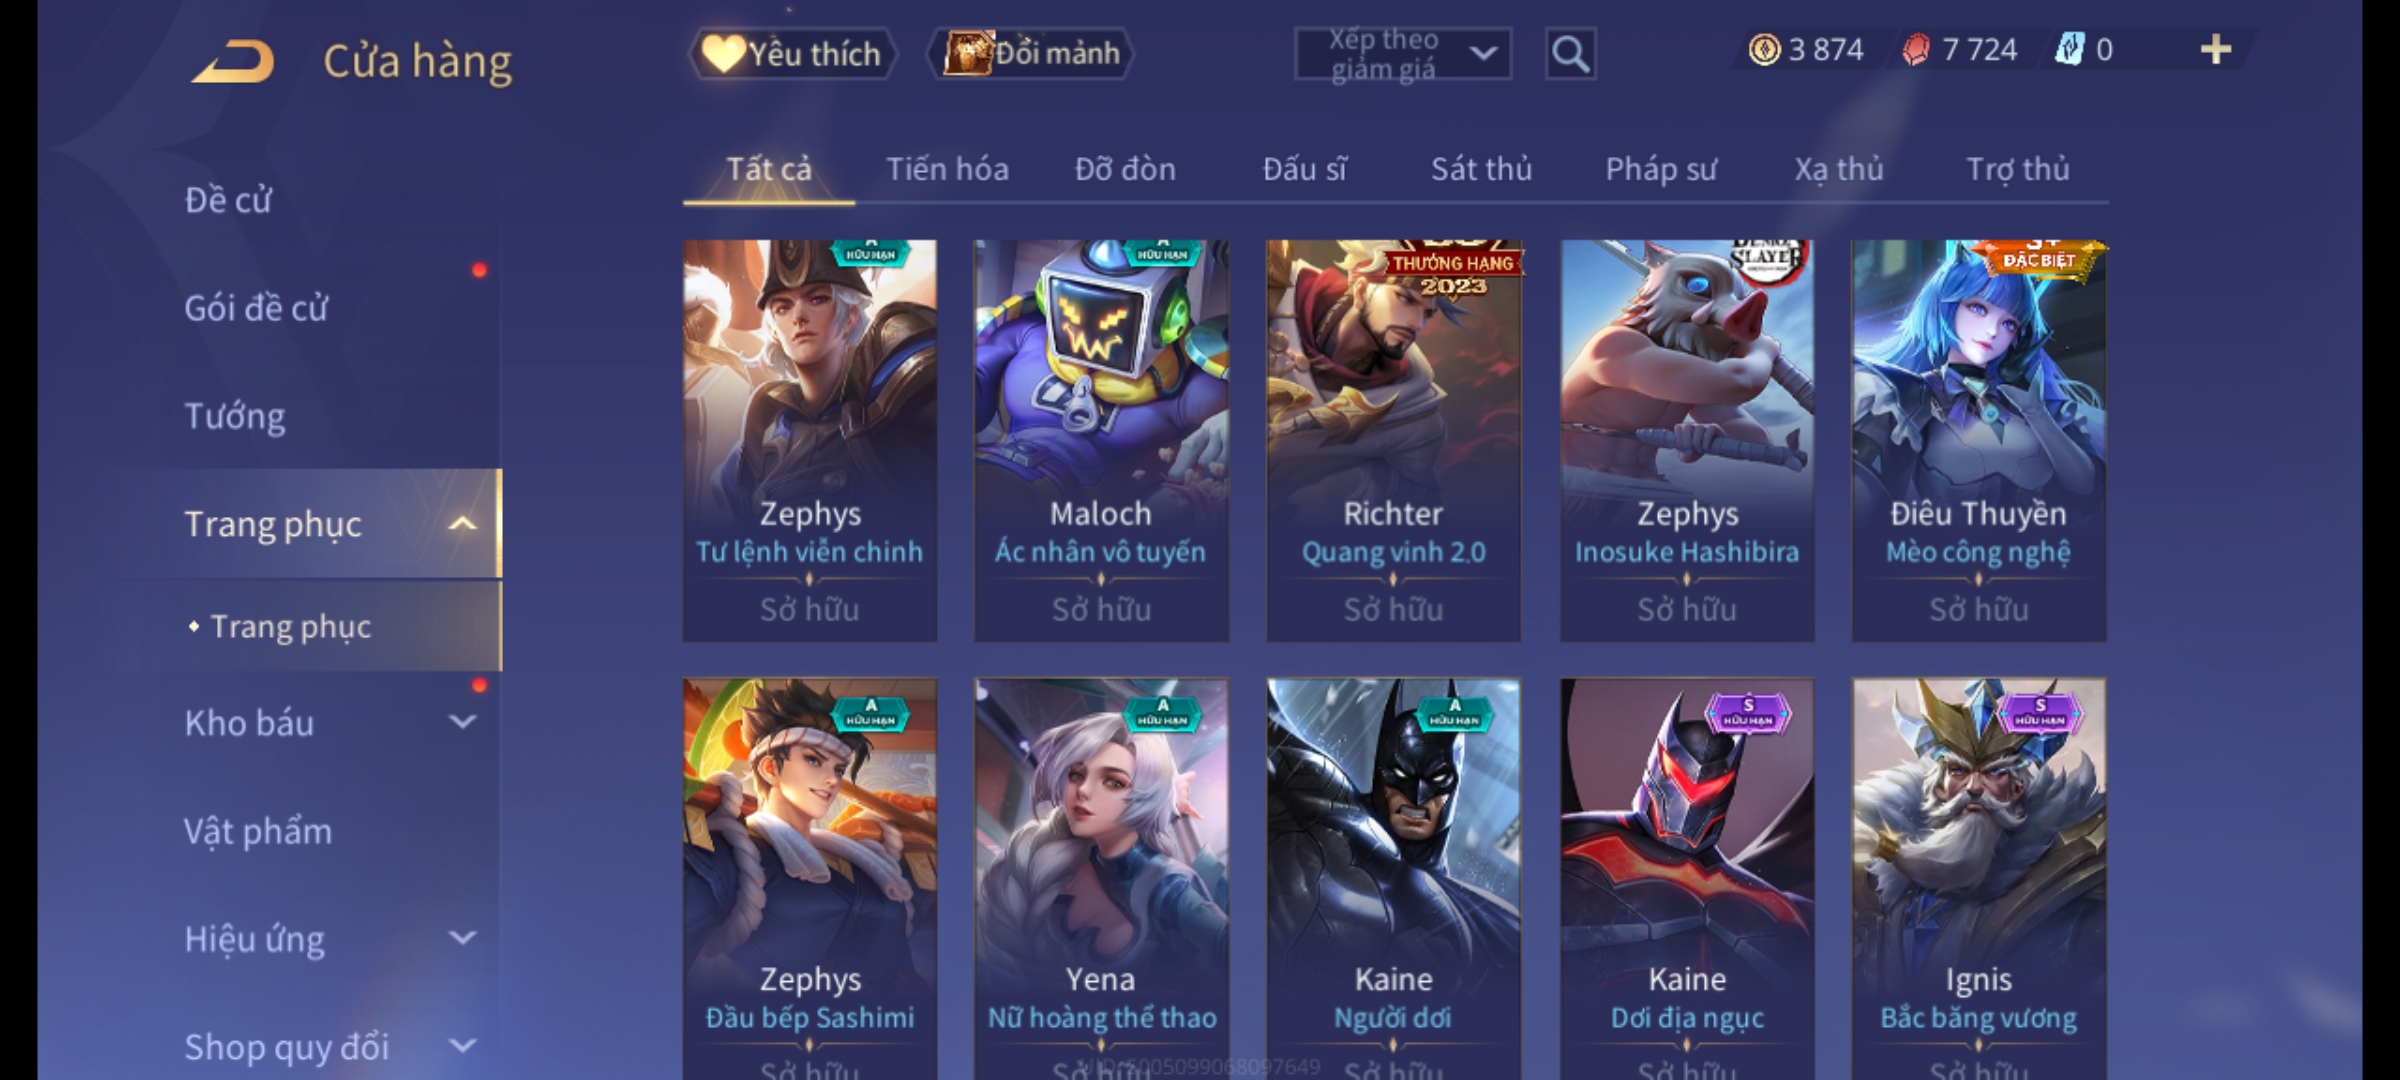2400x1080 pixels.
Task: Switch to the Pháp sư tab
Action: pyautogui.click(x=1661, y=169)
